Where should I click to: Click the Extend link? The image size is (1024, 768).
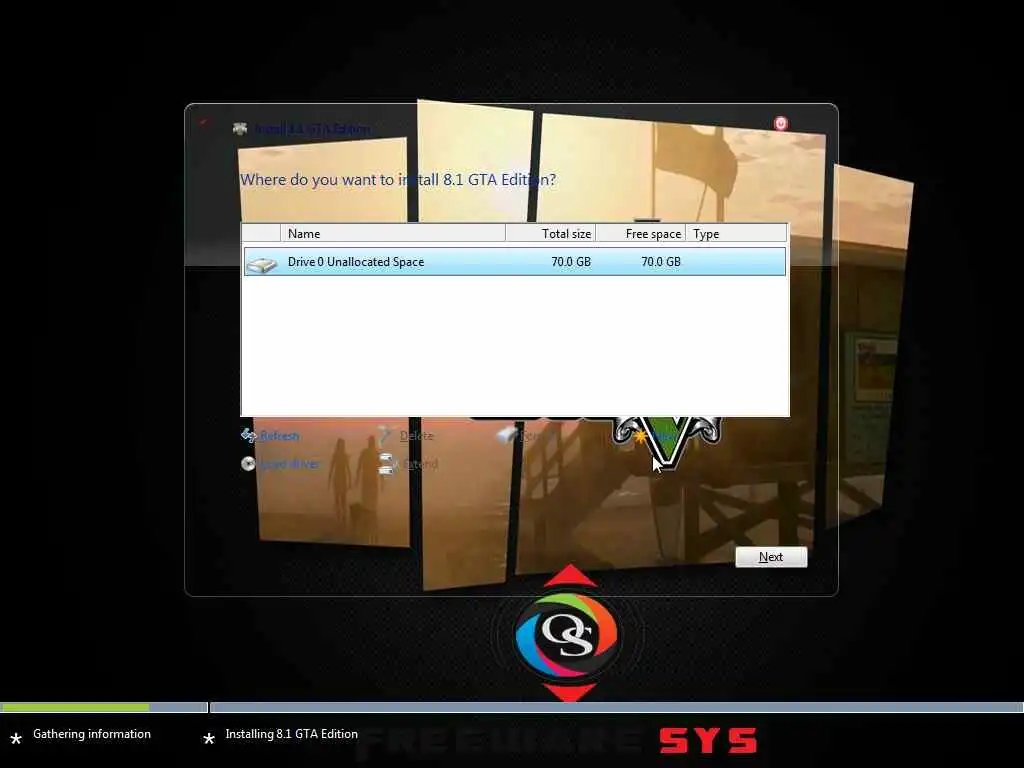click(419, 464)
